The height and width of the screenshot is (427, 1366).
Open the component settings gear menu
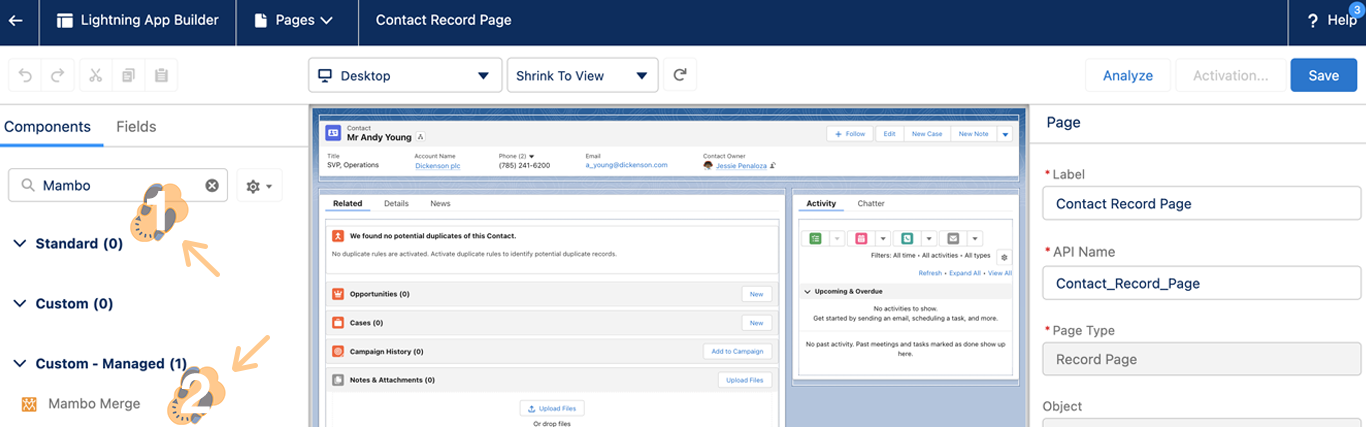tap(259, 186)
